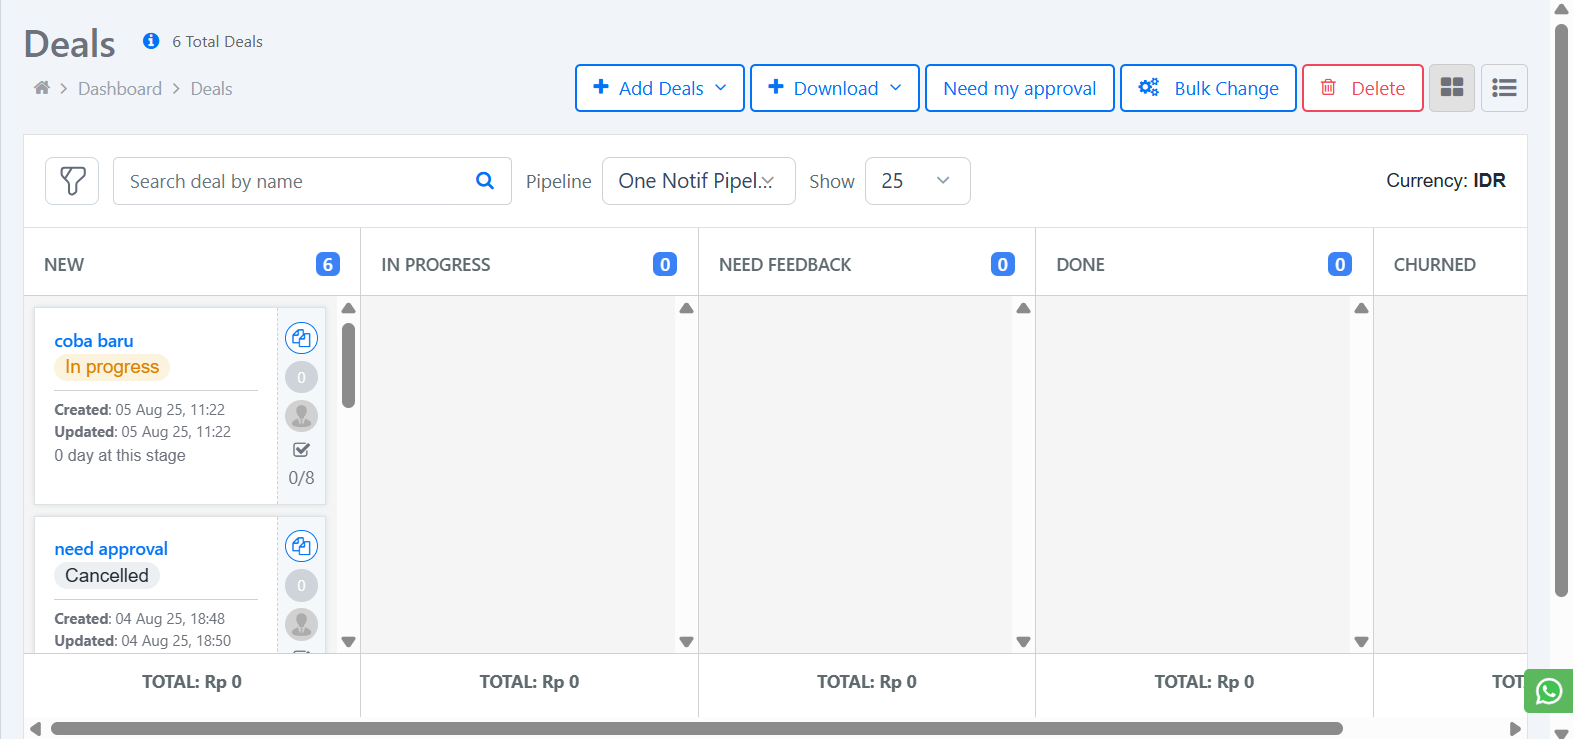1574x739 pixels.
Task: Click copy icon on need approval card
Action: tap(301, 546)
